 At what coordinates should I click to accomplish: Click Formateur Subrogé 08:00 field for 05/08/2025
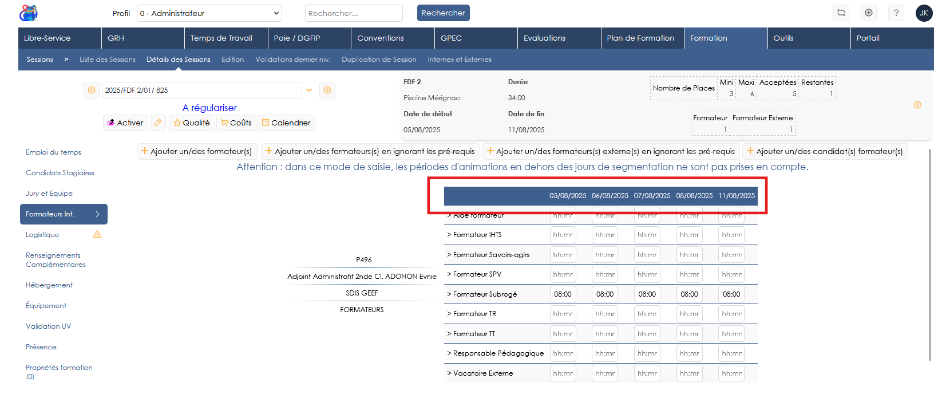(562, 294)
